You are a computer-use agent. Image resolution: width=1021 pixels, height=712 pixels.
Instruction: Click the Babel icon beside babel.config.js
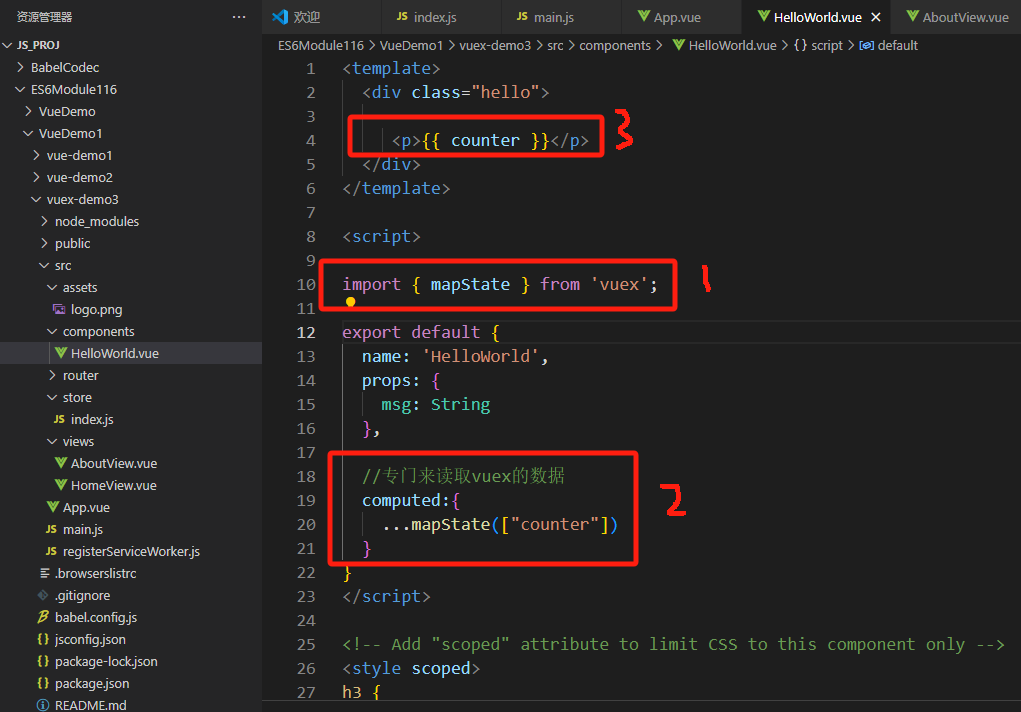pyautogui.click(x=43, y=617)
